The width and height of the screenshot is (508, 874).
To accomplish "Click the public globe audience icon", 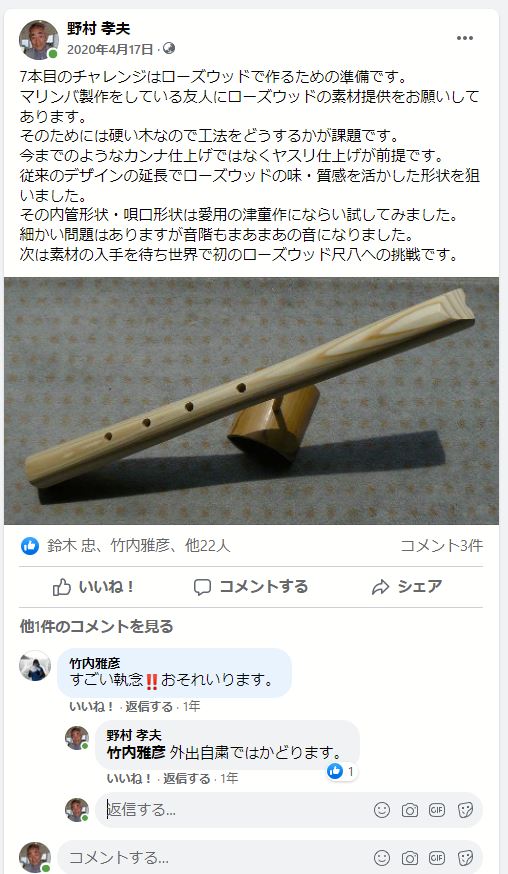I will click(169, 48).
